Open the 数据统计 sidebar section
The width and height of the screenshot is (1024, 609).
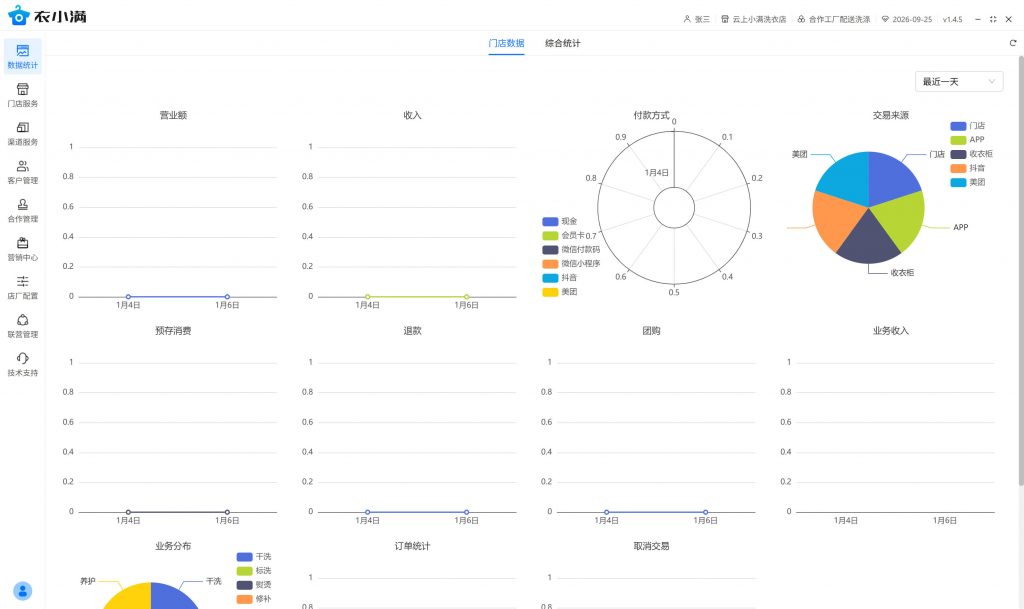pyautogui.click(x=22, y=56)
